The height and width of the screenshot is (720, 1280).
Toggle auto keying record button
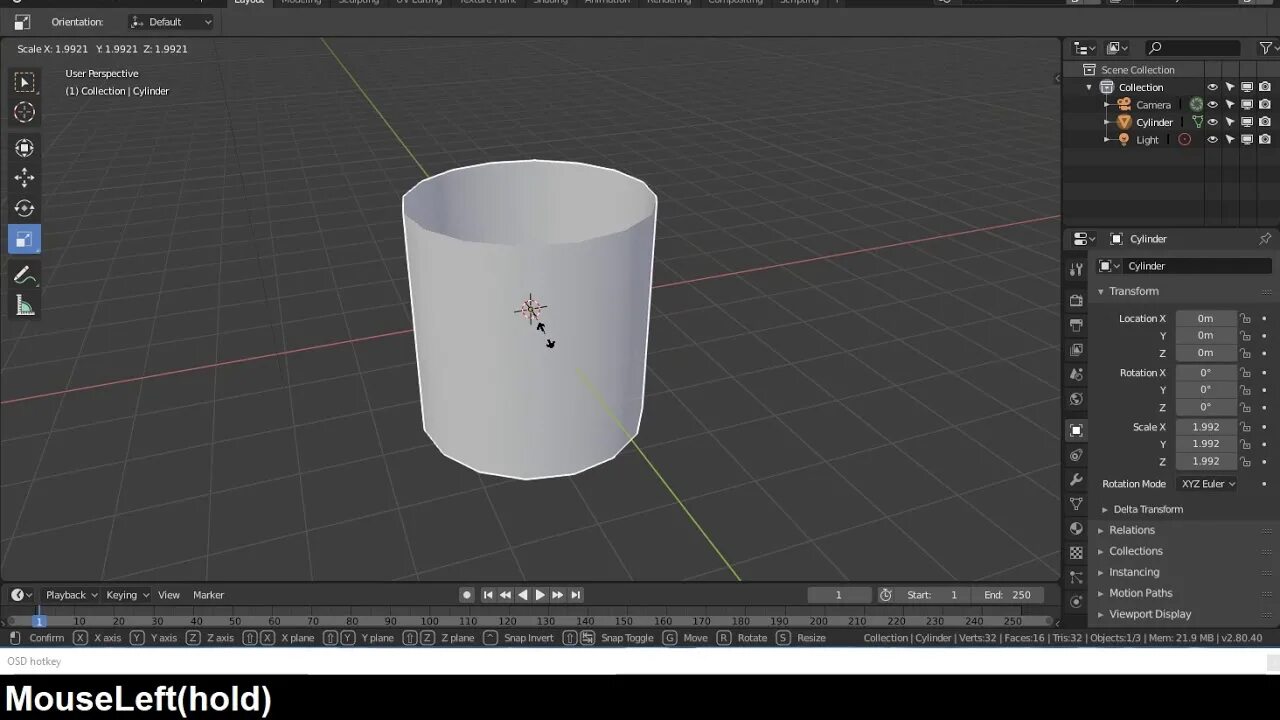466,595
